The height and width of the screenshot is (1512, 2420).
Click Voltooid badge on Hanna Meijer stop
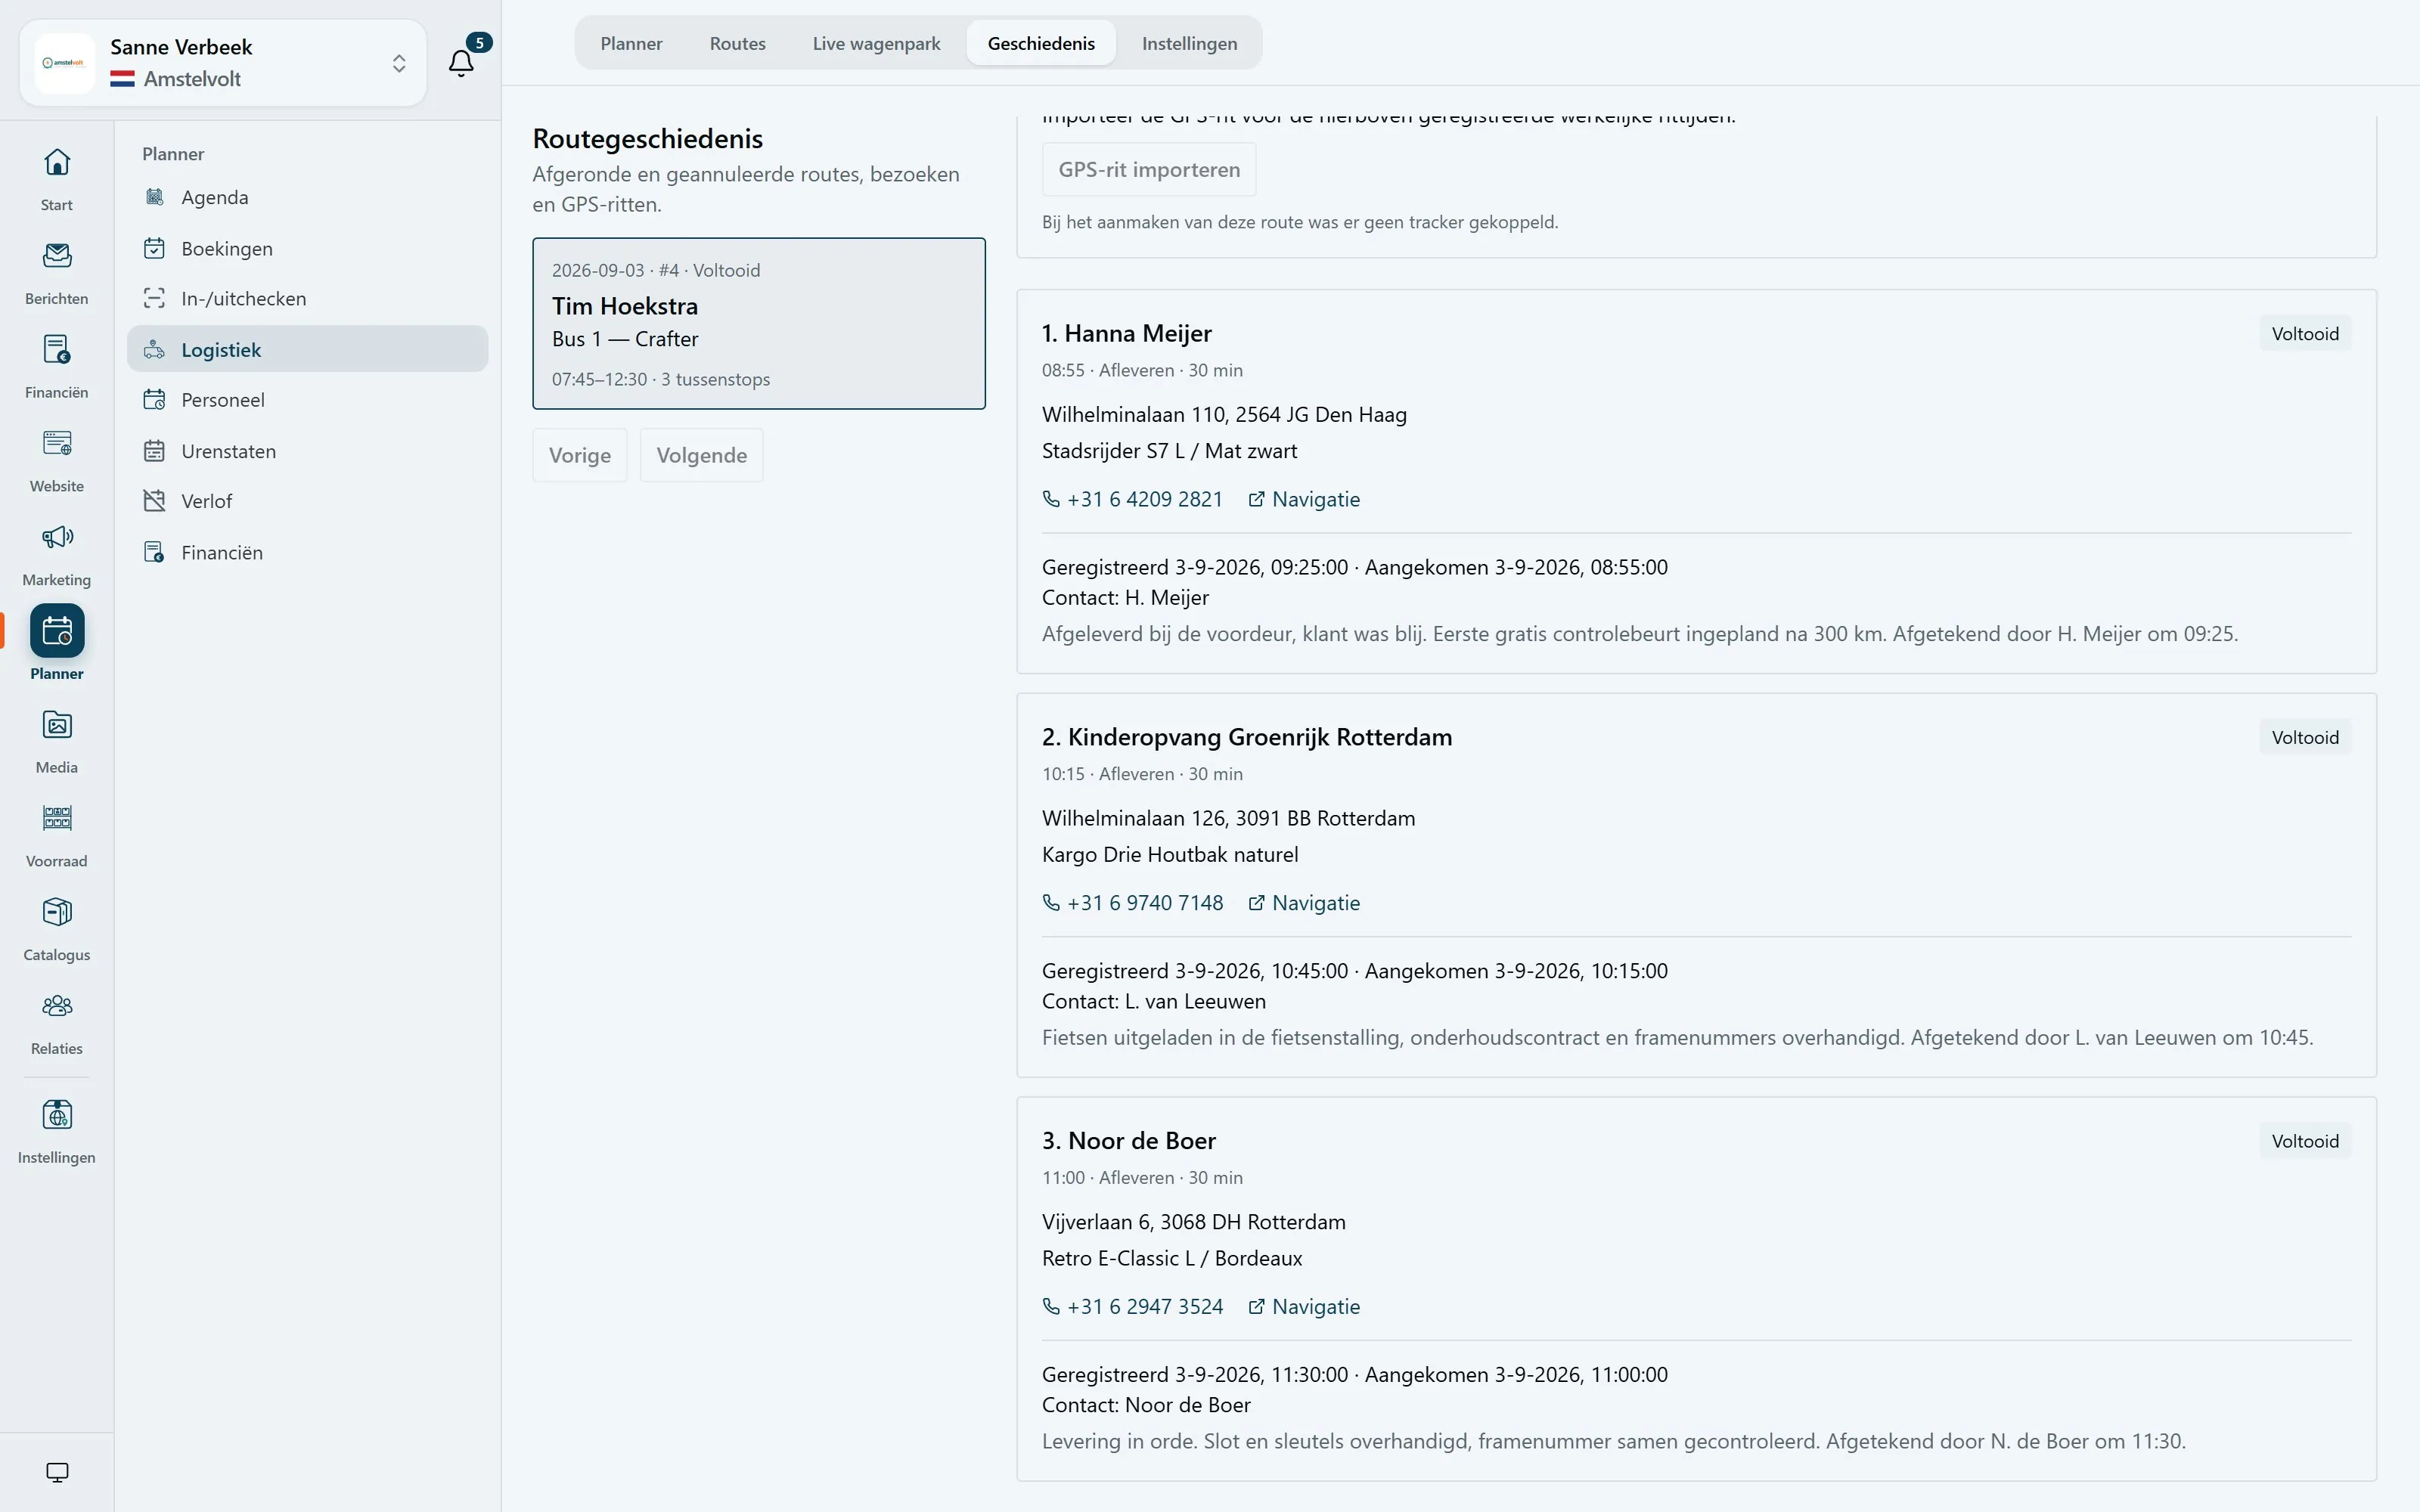click(2305, 334)
